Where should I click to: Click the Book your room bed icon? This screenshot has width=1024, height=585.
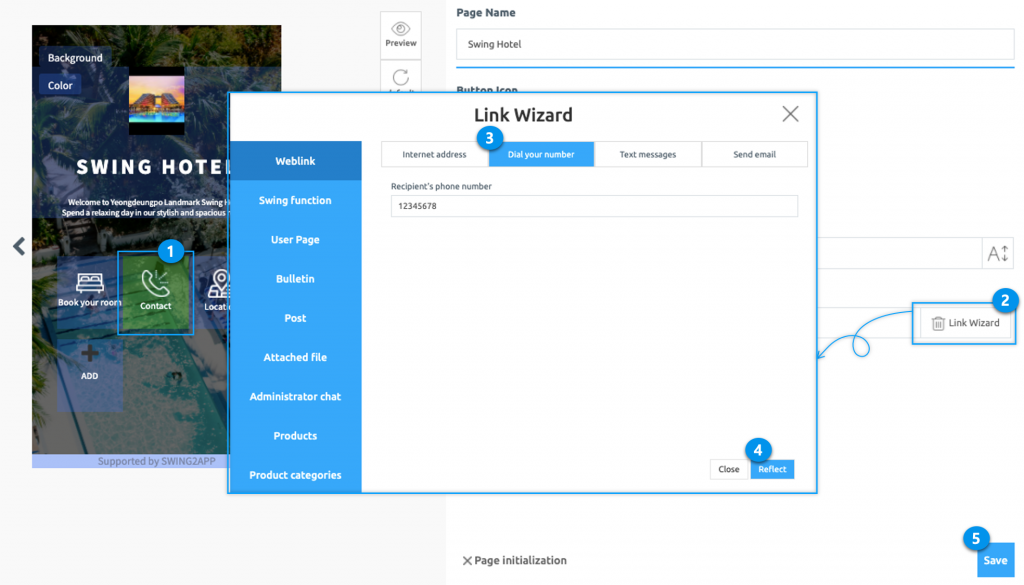[88, 283]
